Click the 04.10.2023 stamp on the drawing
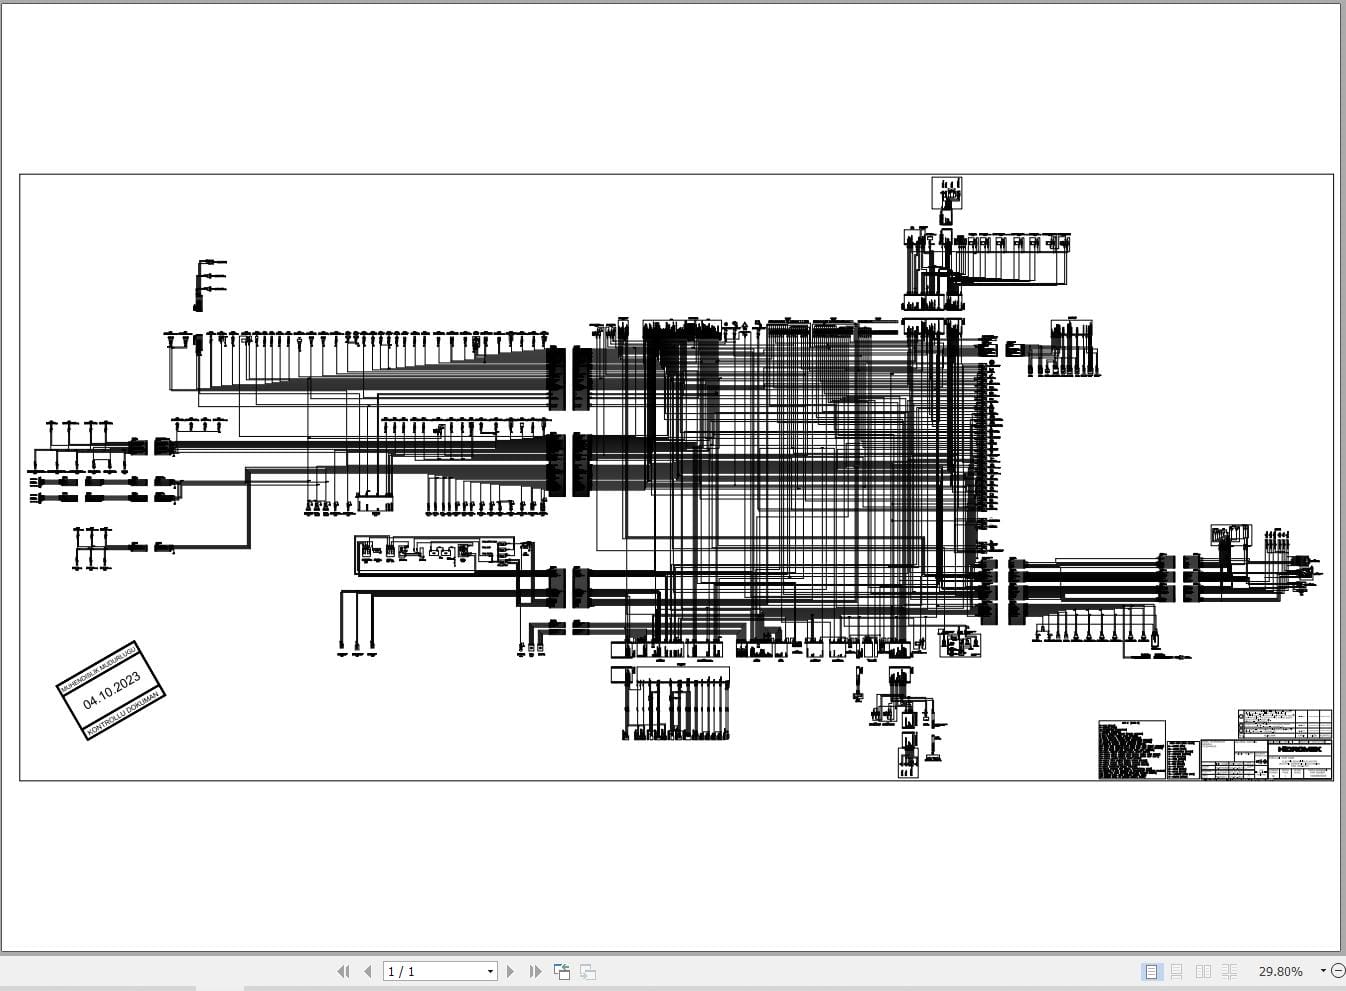The width and height of the screenshot is (1346, 991). (111, 690)
